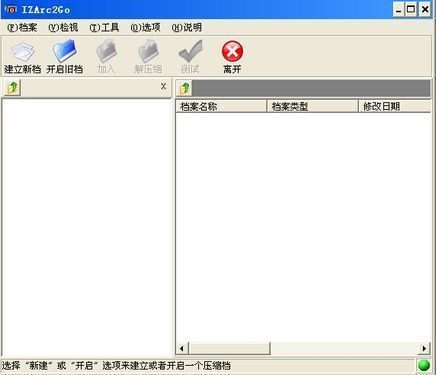Open the 检视 view menu

(63, 27)
